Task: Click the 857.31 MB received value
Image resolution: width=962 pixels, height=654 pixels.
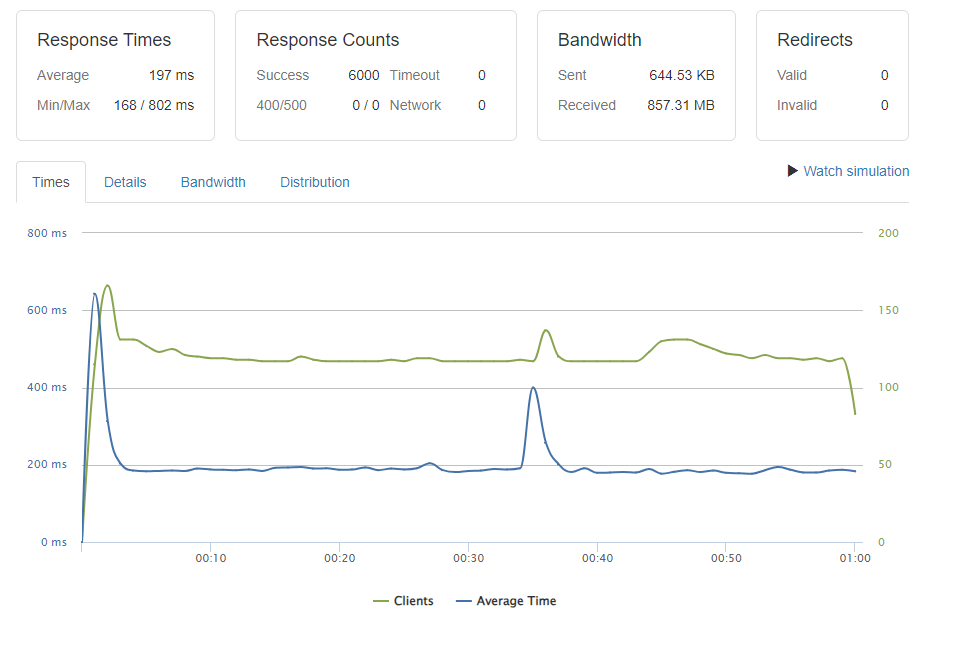Action: click(x=681, y=105)
